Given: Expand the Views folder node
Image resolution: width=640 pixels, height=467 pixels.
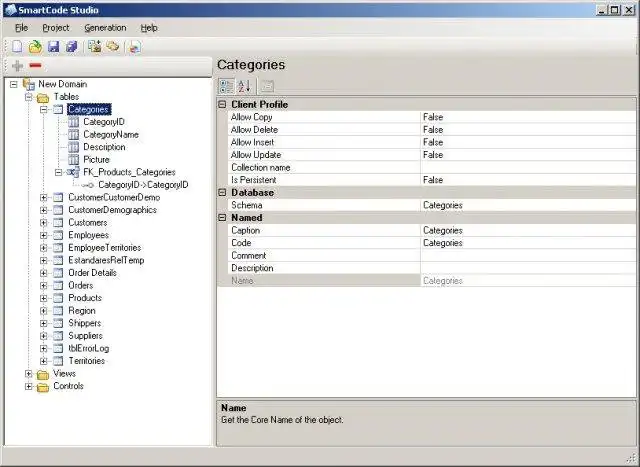Looking at the screenshot, I should [29, 374].
